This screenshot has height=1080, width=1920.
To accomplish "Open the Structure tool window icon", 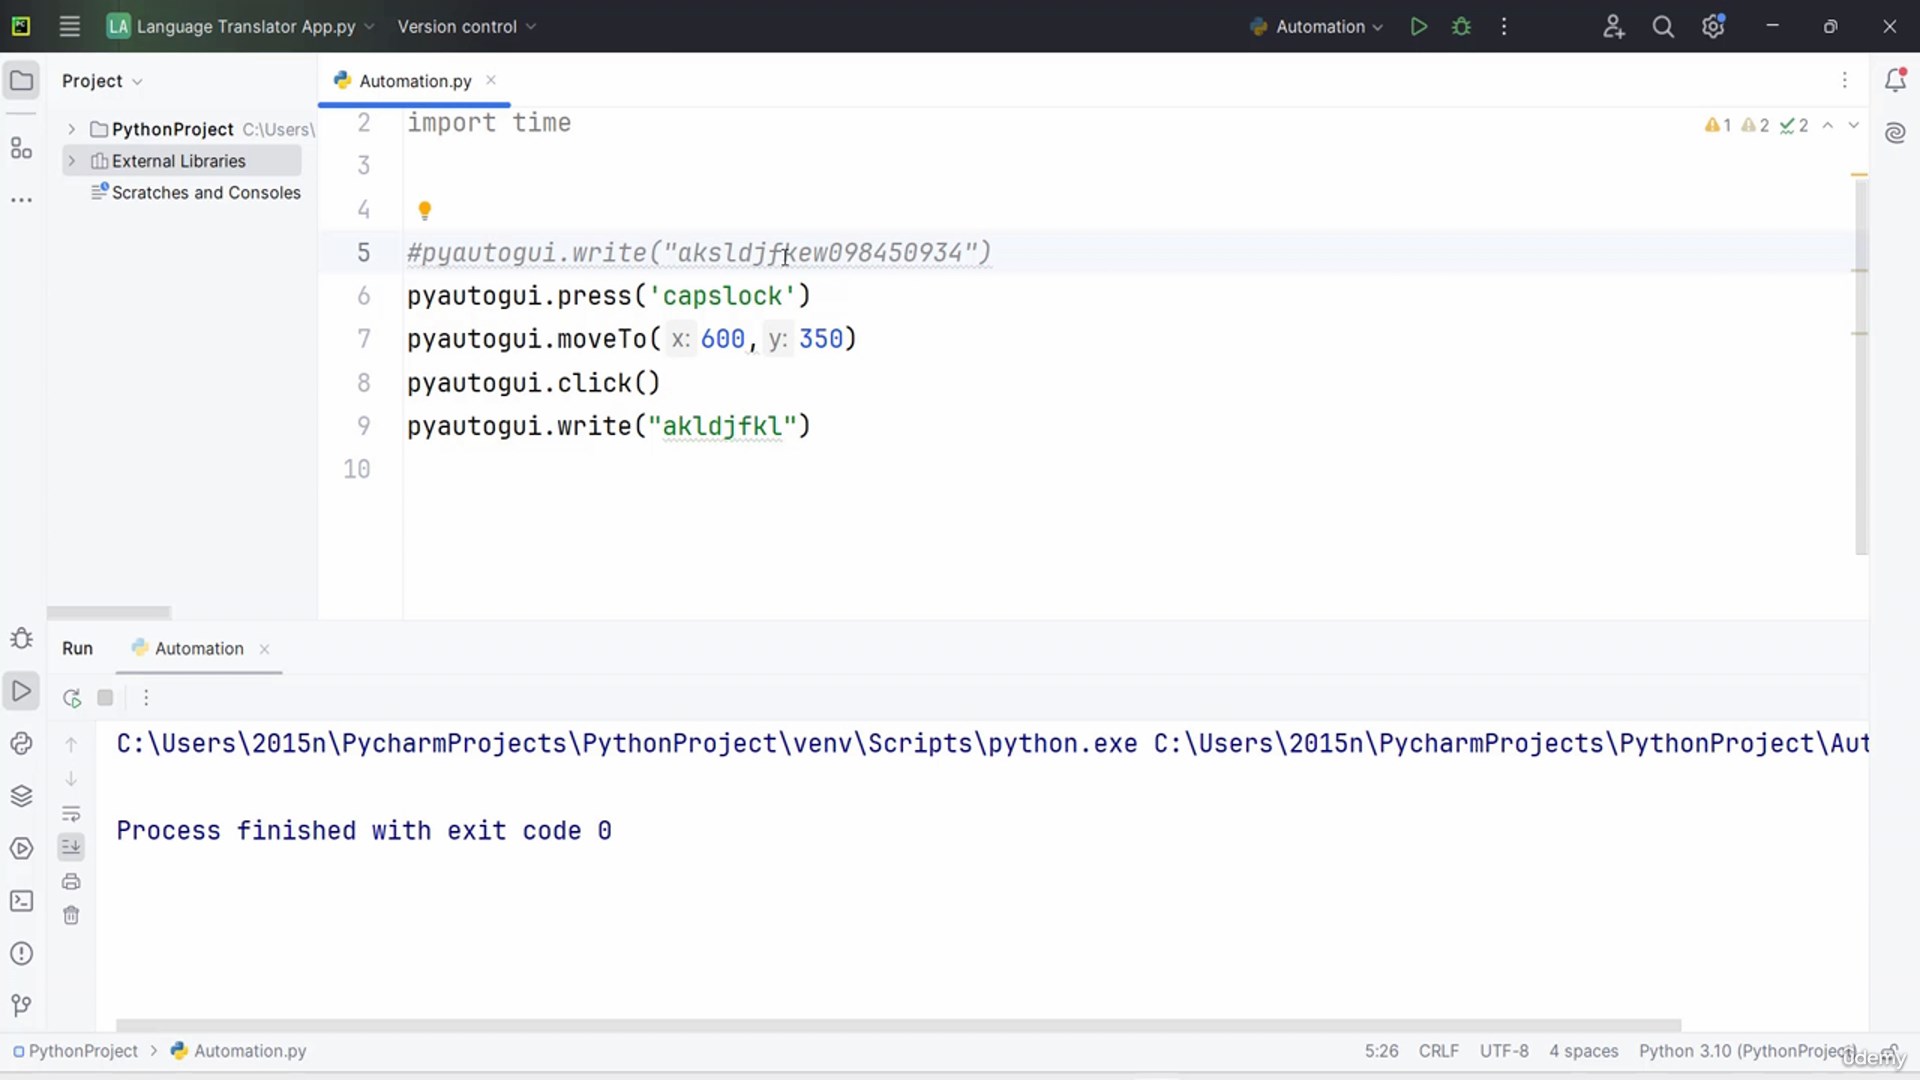I will click(21, 148).
